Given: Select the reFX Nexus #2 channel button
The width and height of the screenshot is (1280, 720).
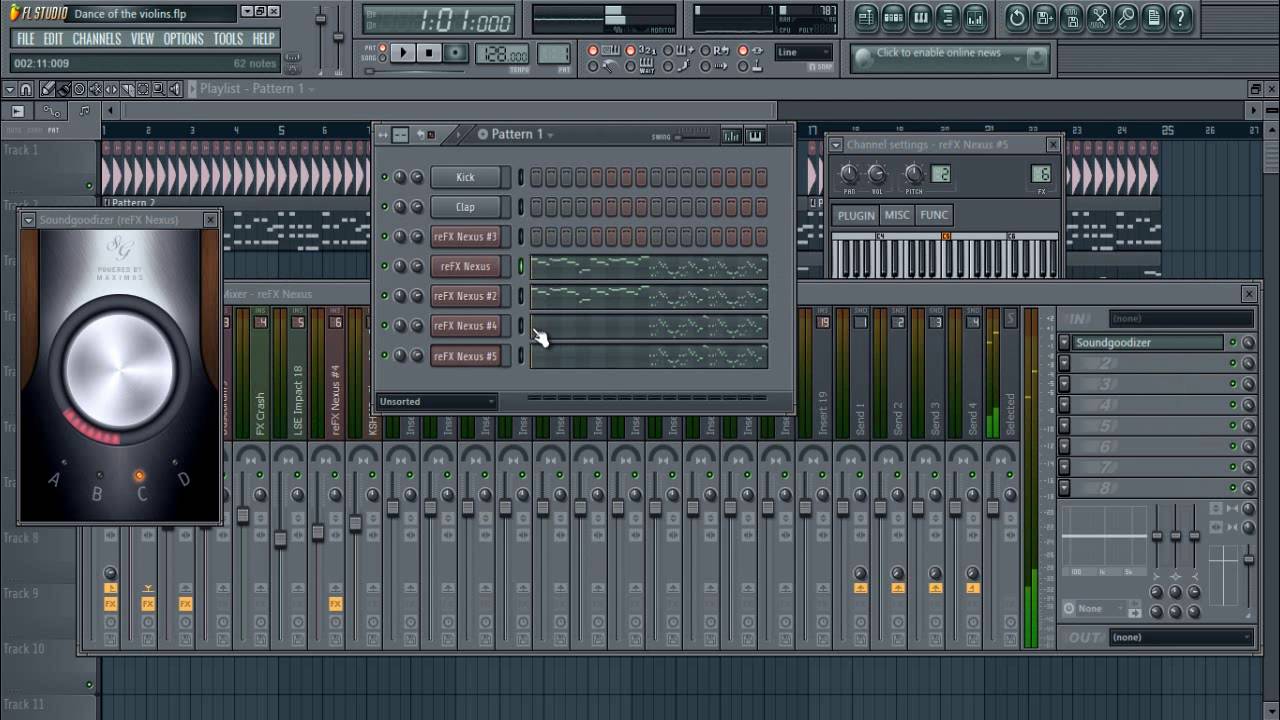Looking at the screenshot, I should click(466, 296).
